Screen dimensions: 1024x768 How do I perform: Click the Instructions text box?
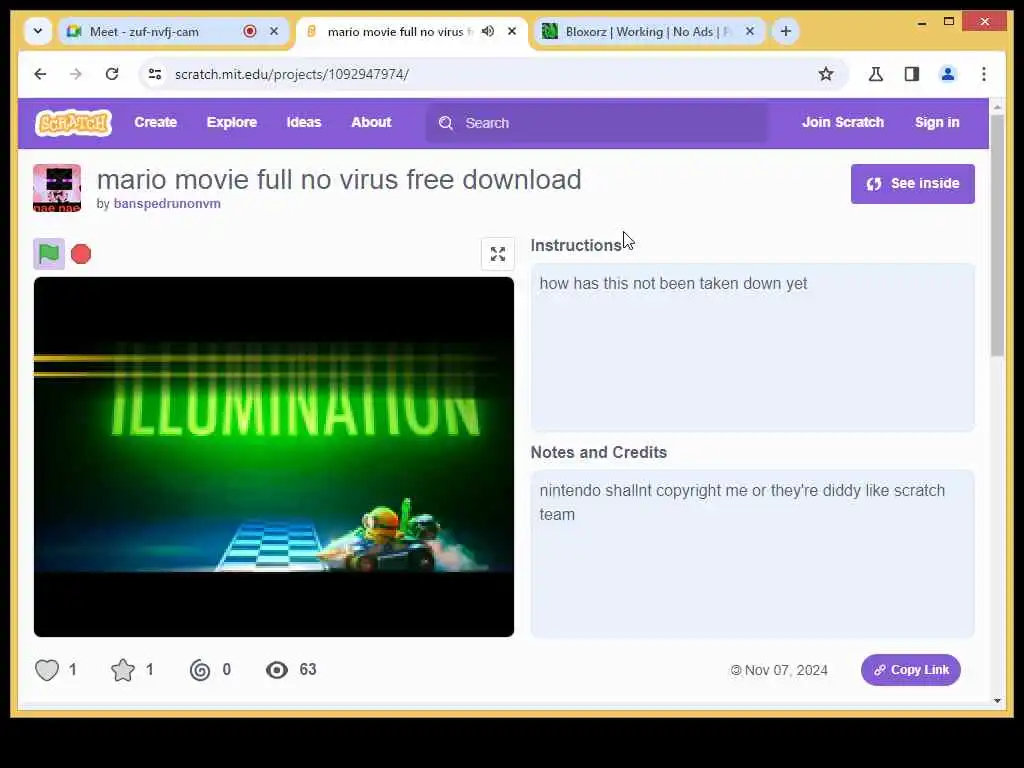click(752, 347)
